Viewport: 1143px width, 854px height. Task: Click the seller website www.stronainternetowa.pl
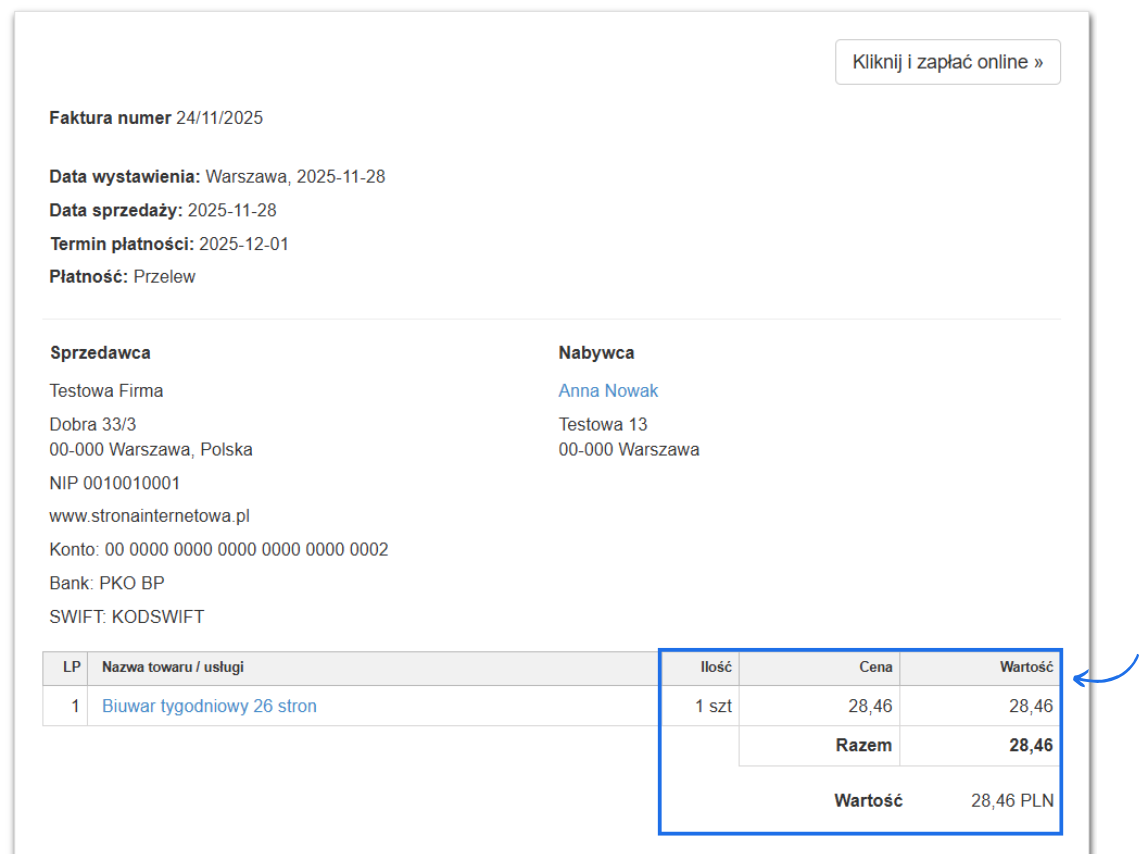[x=149, y=516]
